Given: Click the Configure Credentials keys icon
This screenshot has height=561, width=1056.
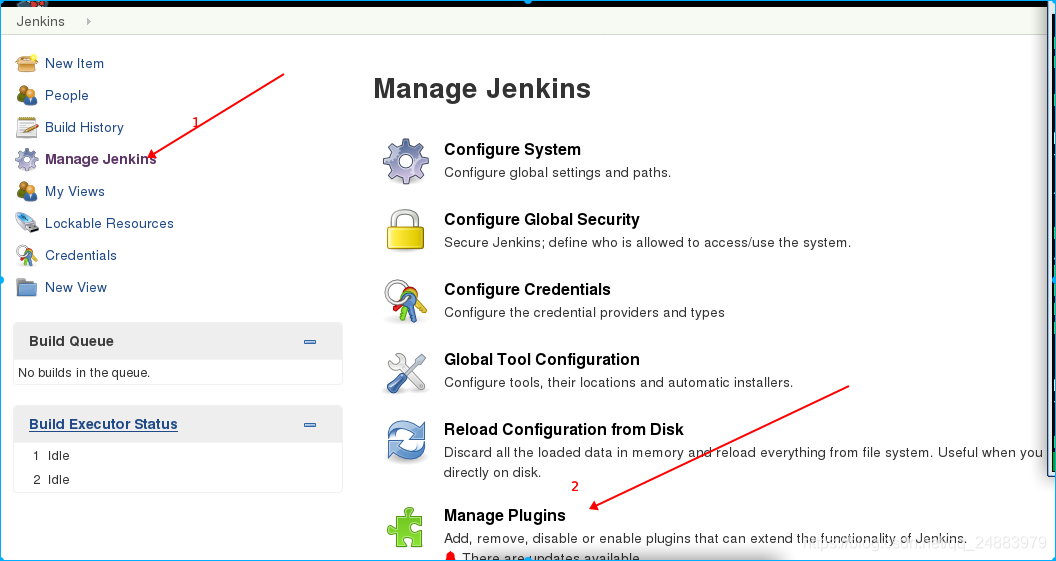Looking at the screenshot, I should pos(405,300).
